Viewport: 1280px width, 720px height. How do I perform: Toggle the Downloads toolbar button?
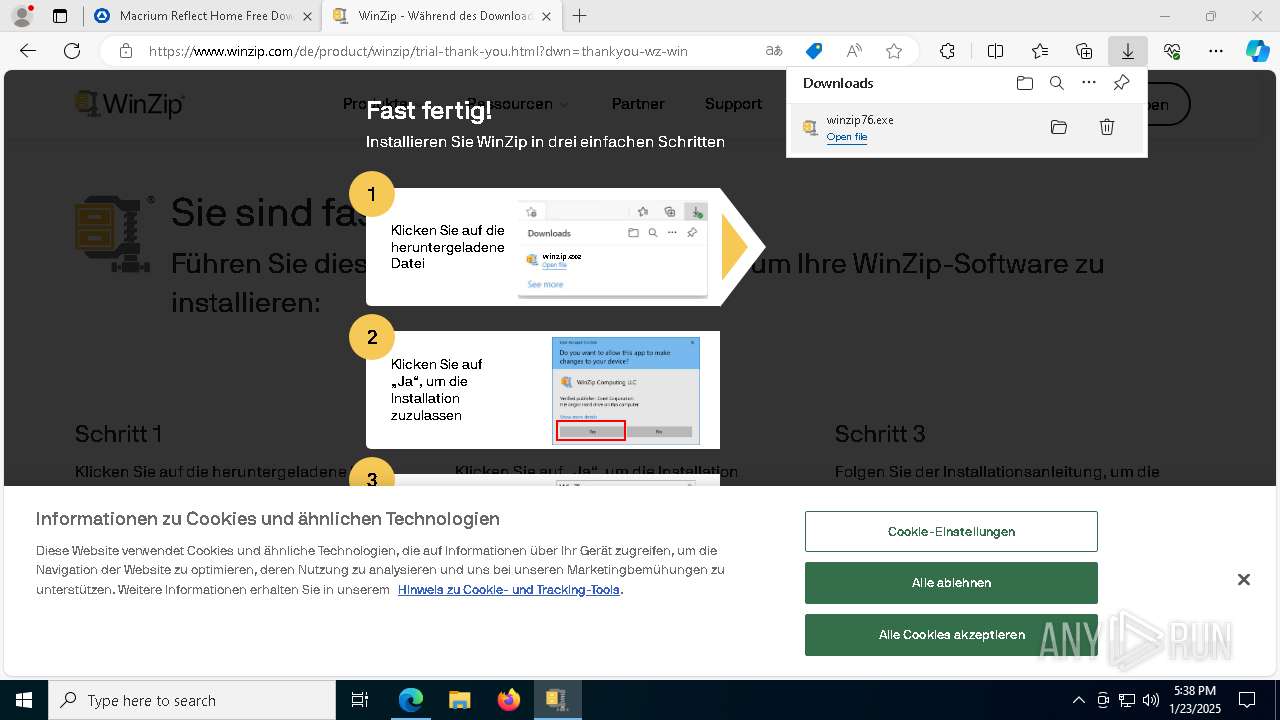pyautogui.click(x=1127, y=51)
